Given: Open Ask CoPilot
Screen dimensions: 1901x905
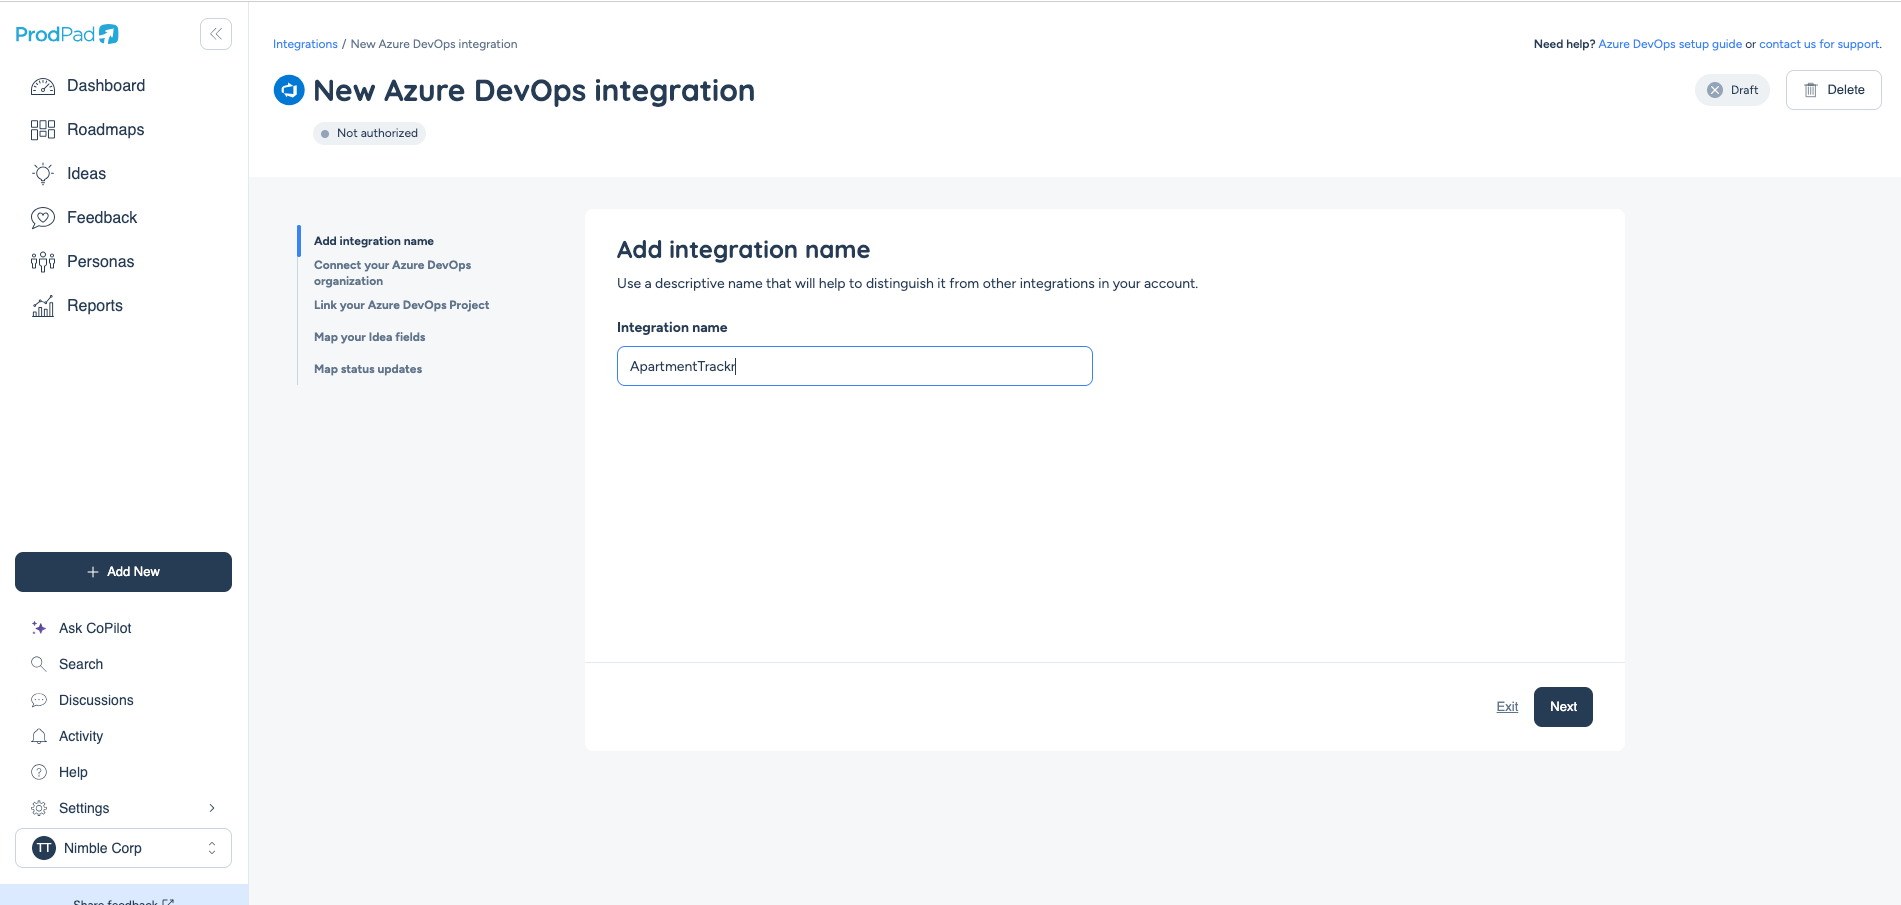Looking at the screenshot, I should (95, 628).
